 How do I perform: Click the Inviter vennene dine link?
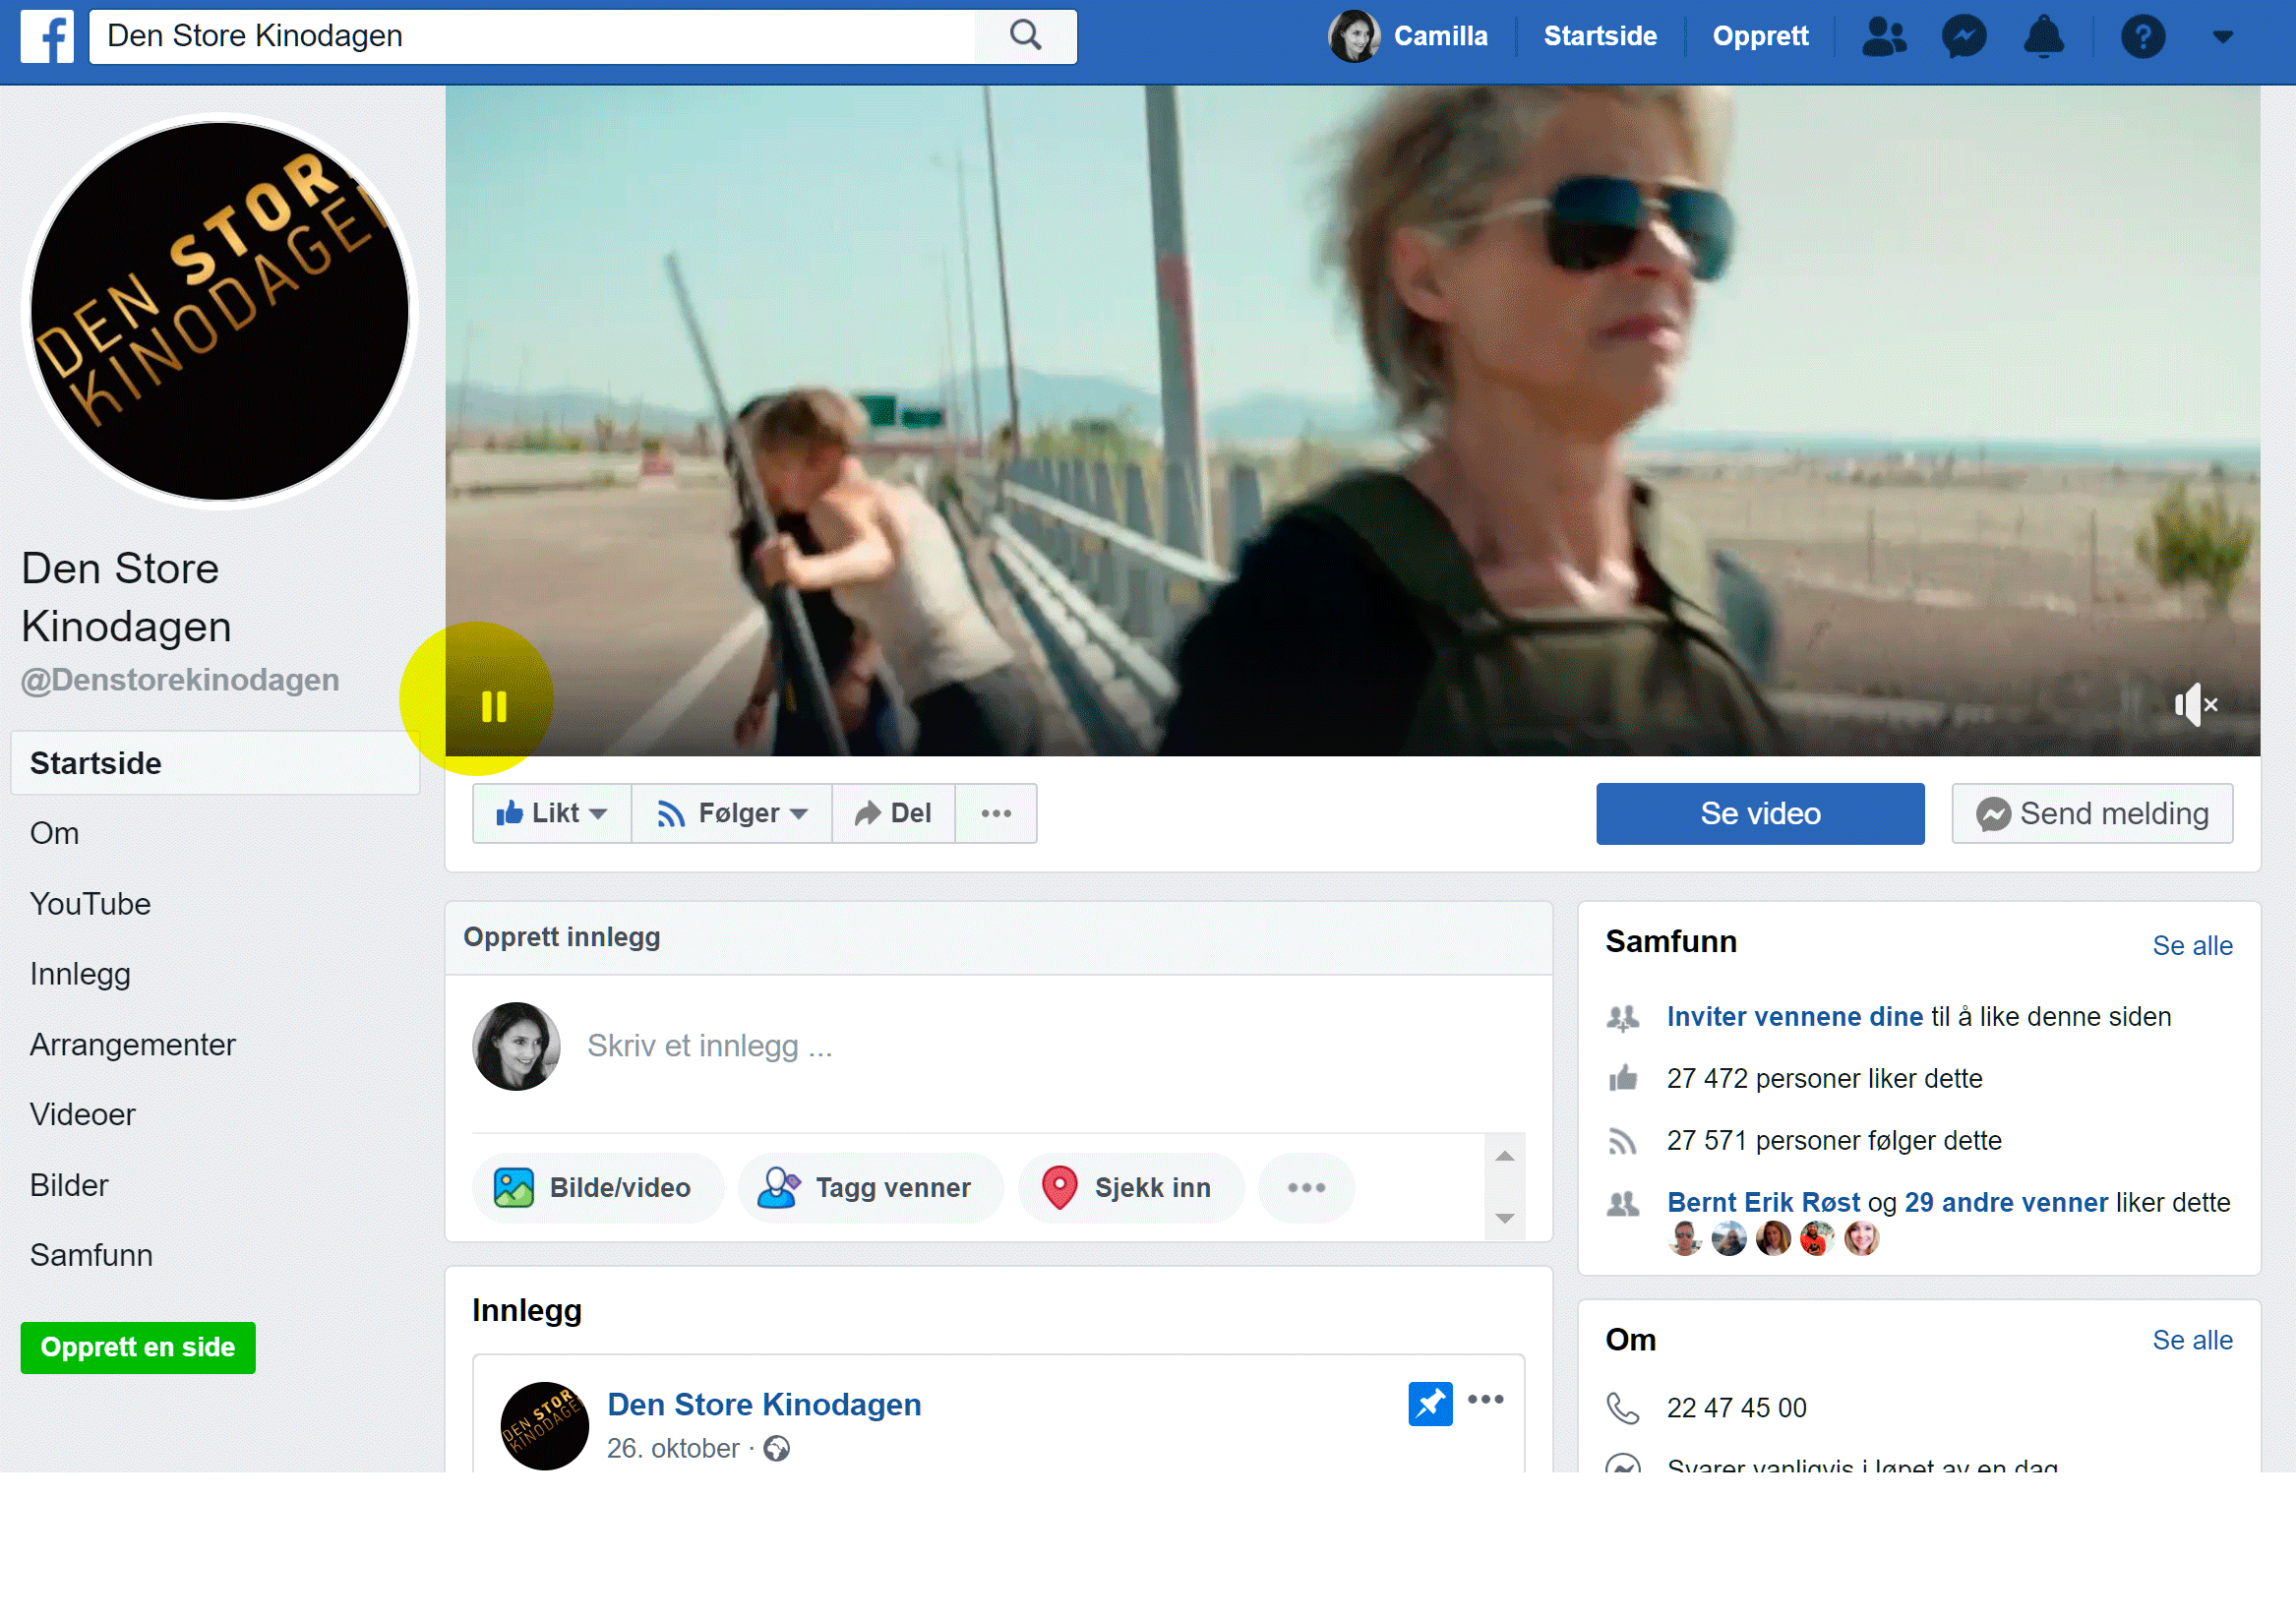(x=1794, y=1016)
